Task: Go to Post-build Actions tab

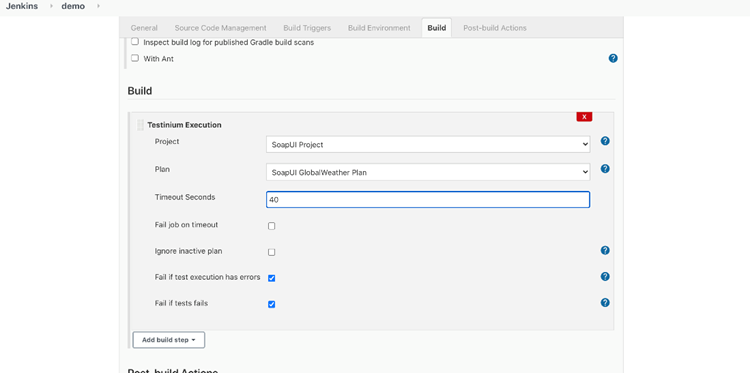Action: coord(495,28)
